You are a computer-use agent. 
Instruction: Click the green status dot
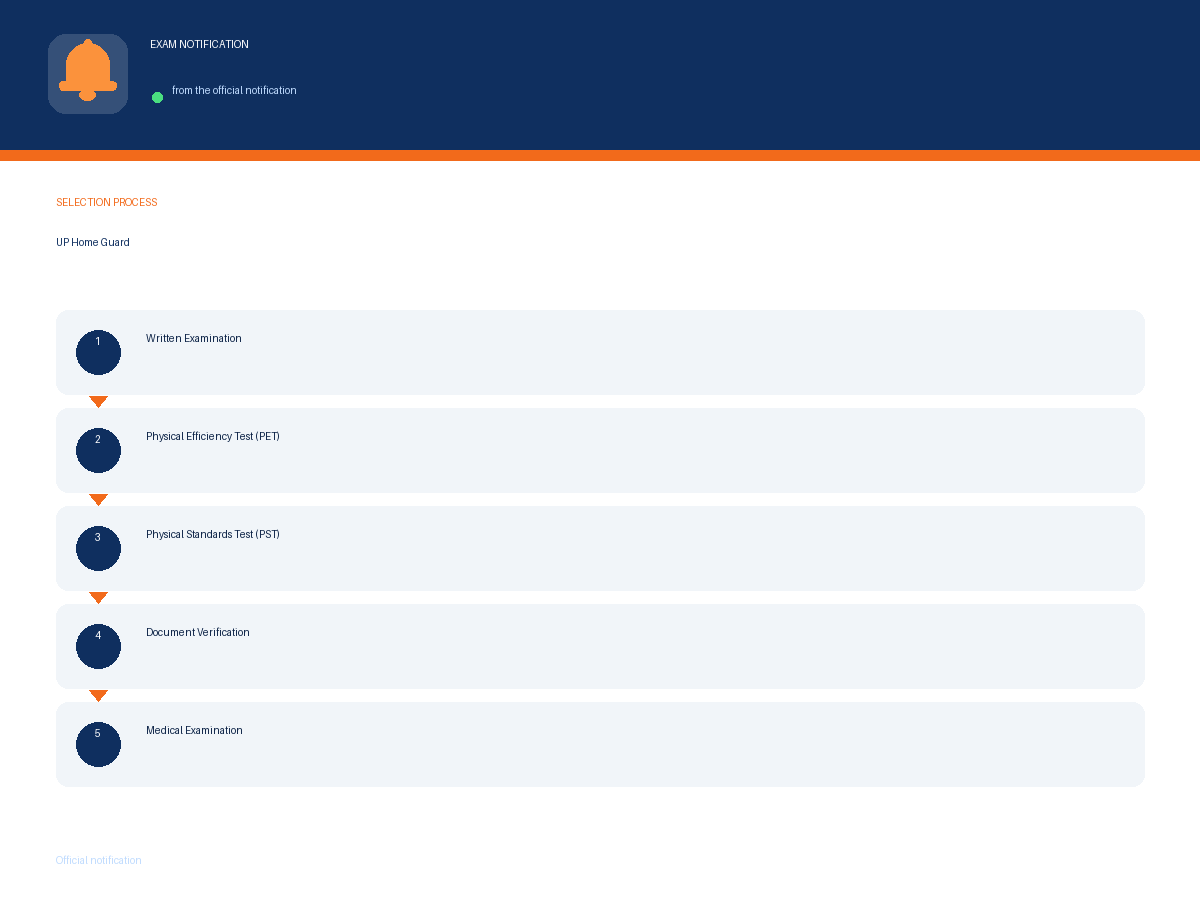coord(157,97)
